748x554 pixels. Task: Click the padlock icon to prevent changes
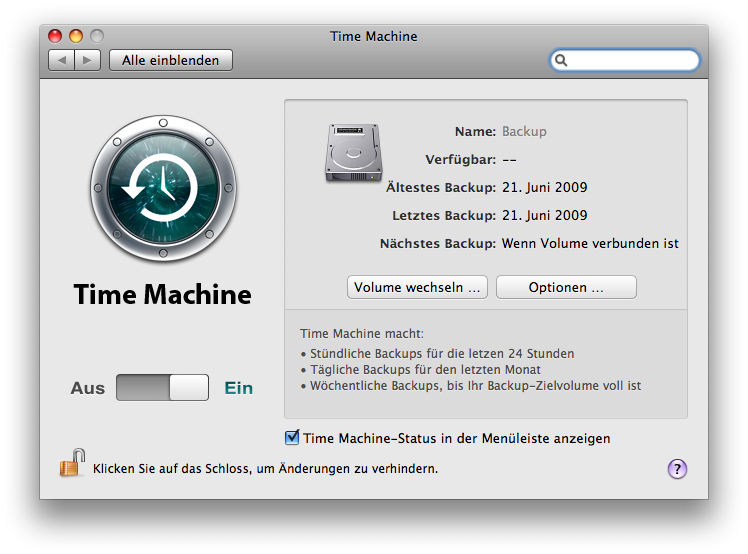tap(72, 462)
